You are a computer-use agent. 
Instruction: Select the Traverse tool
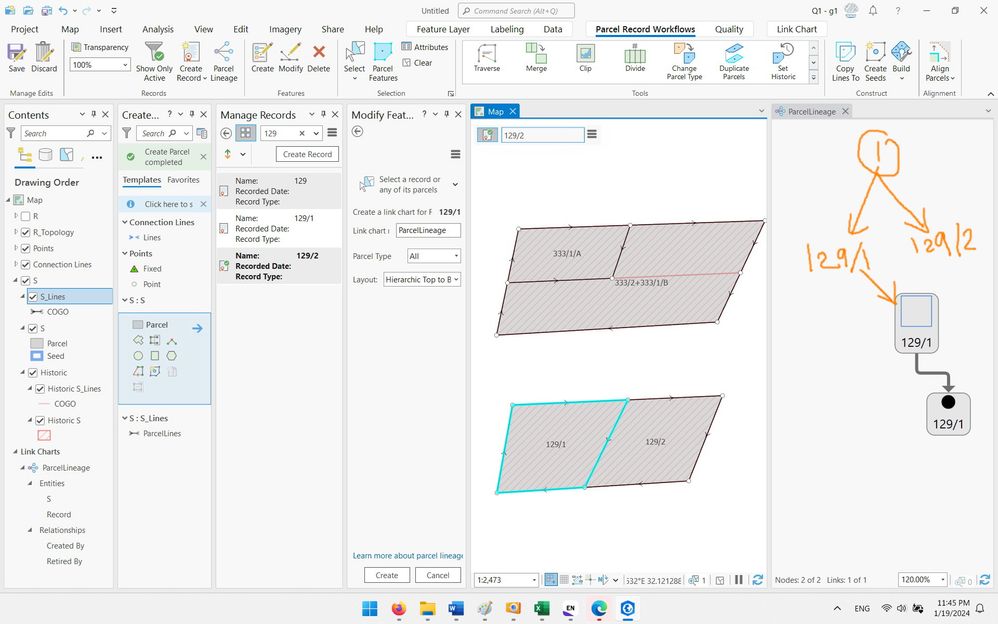point(487,58)
